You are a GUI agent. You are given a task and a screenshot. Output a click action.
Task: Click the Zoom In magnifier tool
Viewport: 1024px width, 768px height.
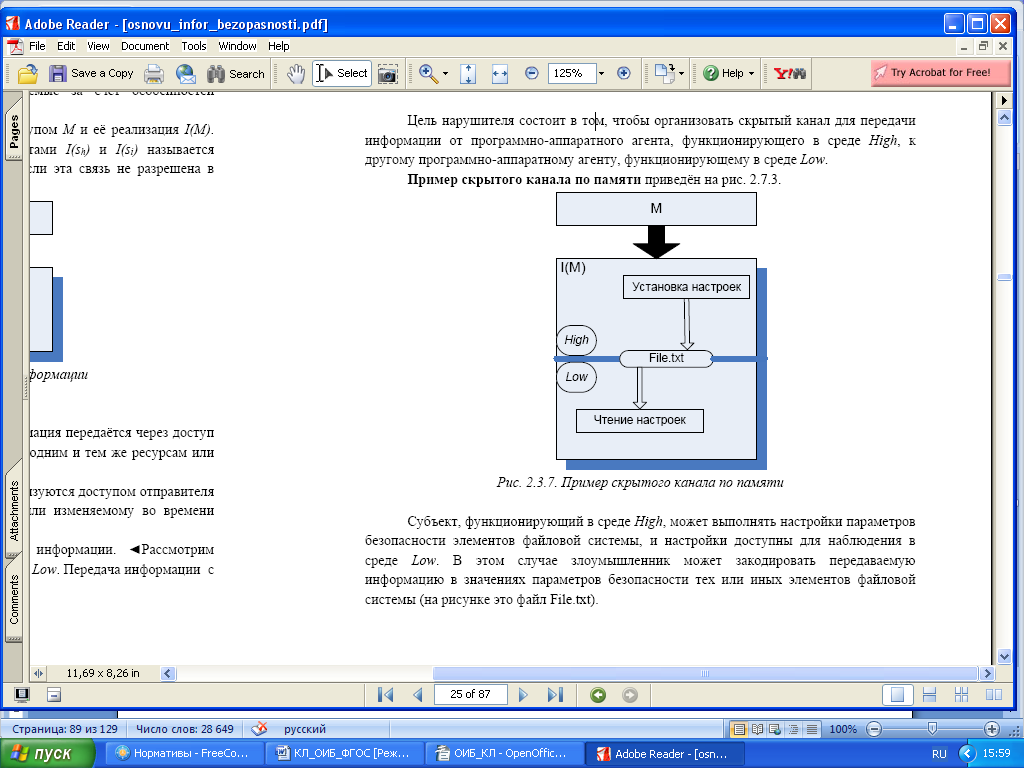coord(429,74)
